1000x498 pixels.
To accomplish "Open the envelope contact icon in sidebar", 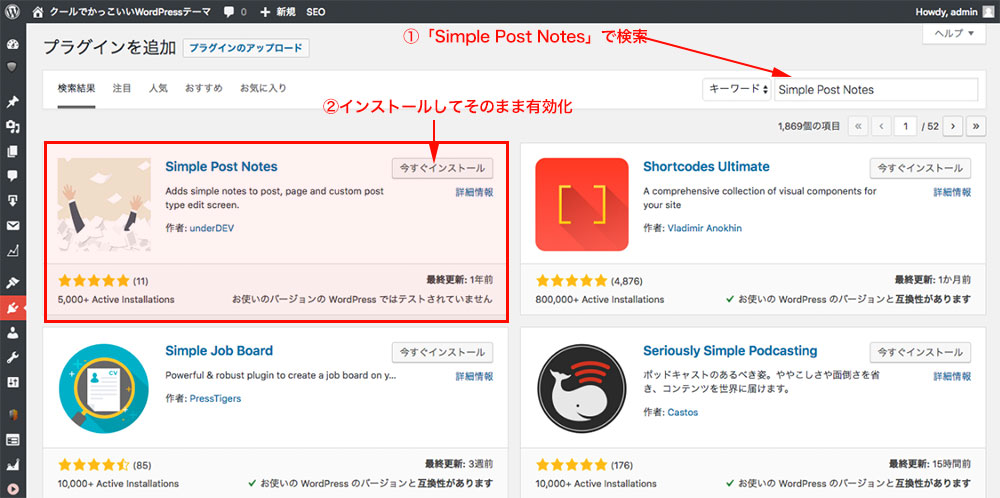I will click(12, 225).
